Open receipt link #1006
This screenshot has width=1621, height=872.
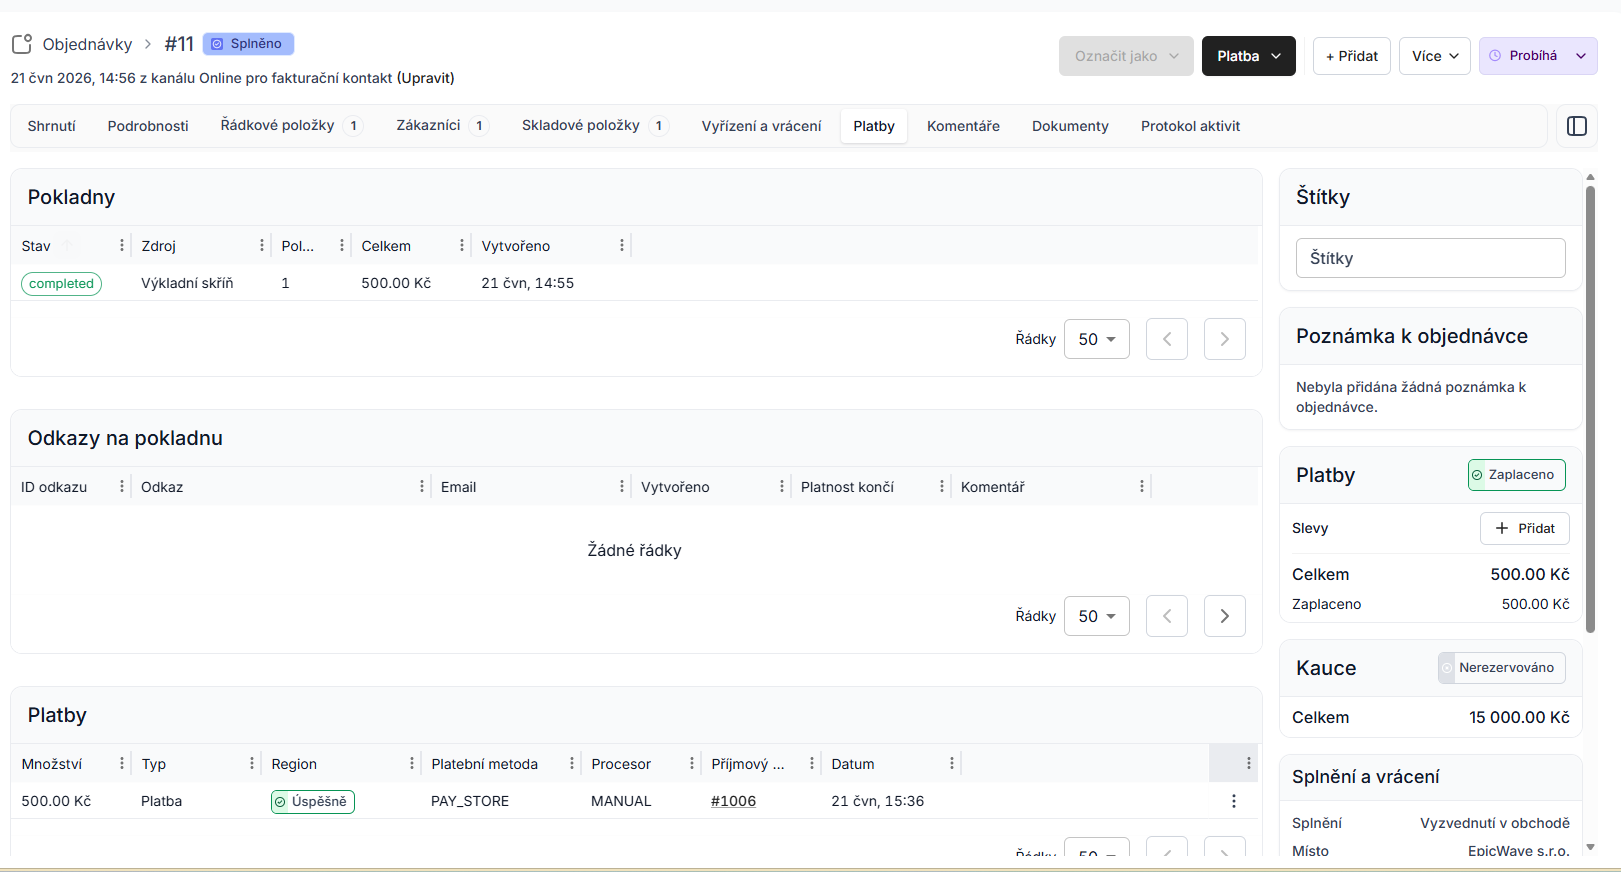click(733, 801)
